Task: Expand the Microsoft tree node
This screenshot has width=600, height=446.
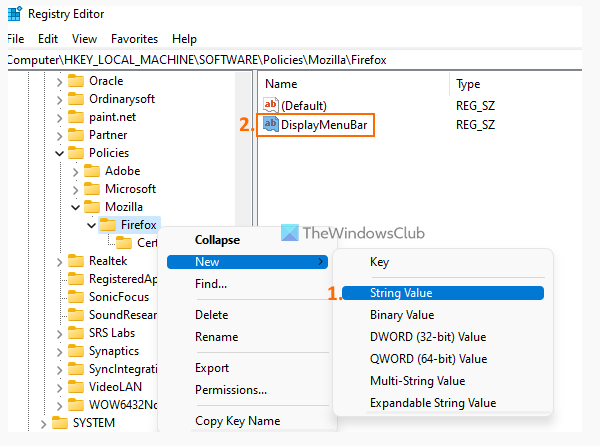Action: 75,189
